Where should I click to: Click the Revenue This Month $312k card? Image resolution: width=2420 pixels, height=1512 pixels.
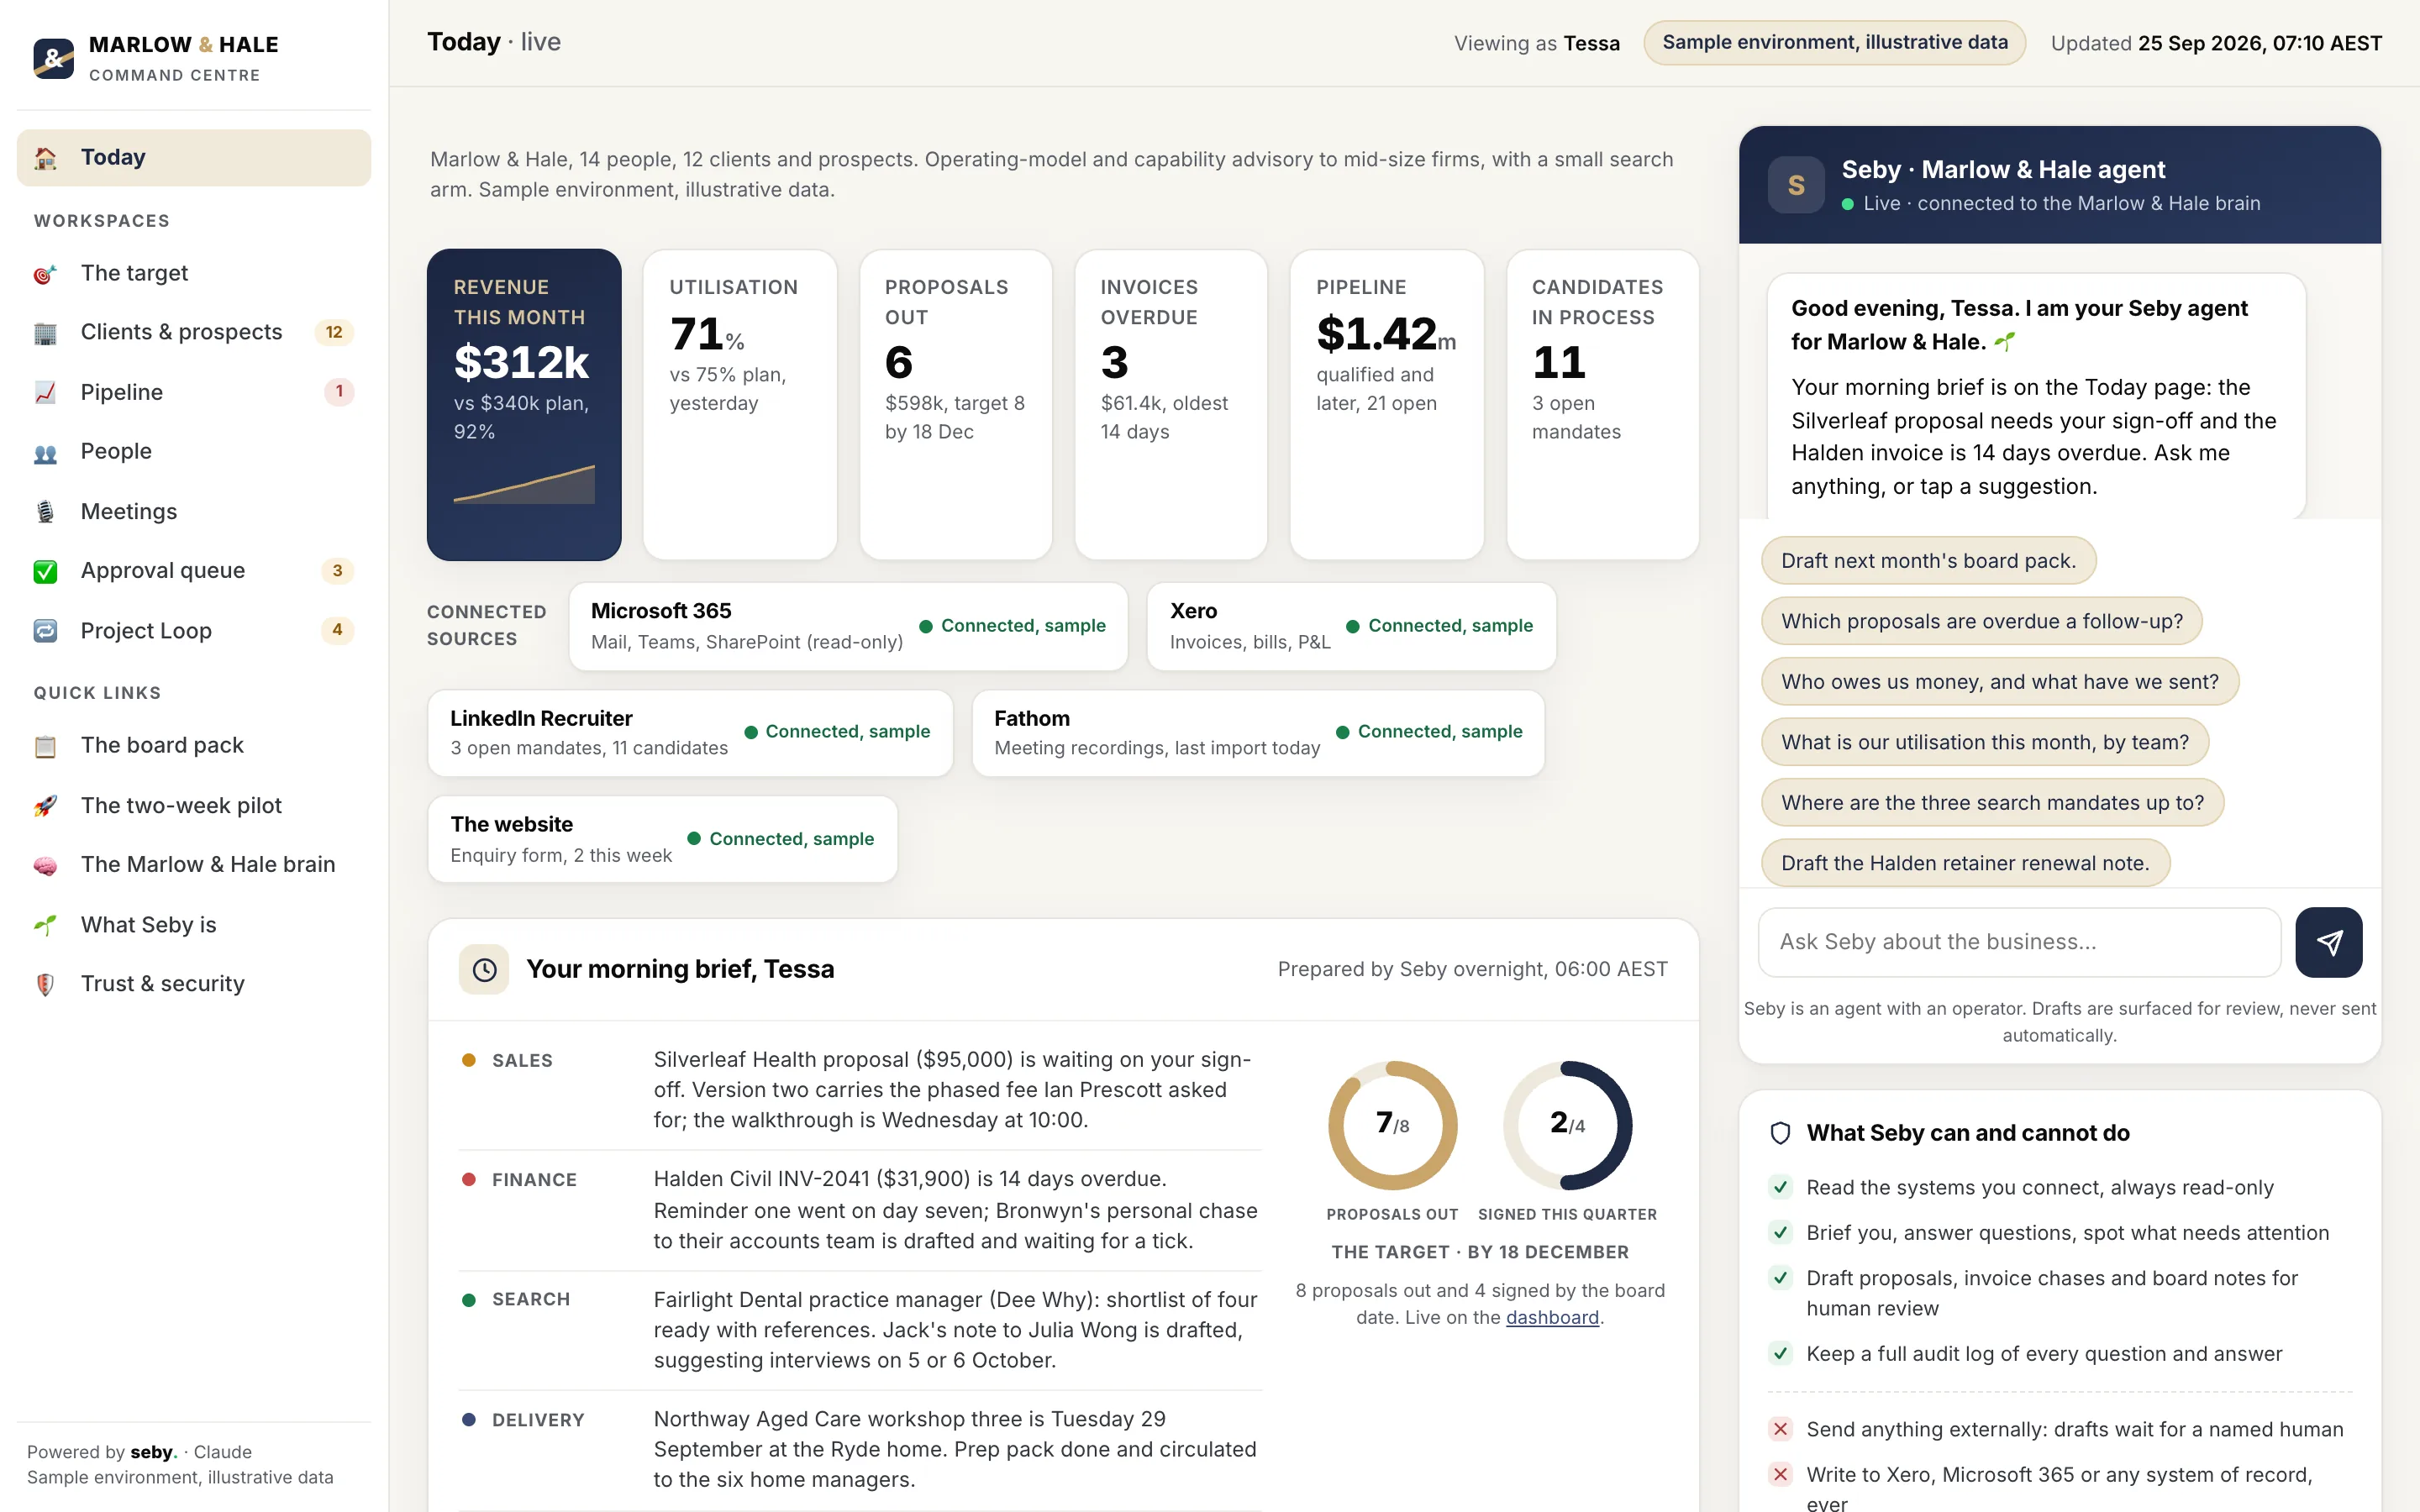coord(524,404)
